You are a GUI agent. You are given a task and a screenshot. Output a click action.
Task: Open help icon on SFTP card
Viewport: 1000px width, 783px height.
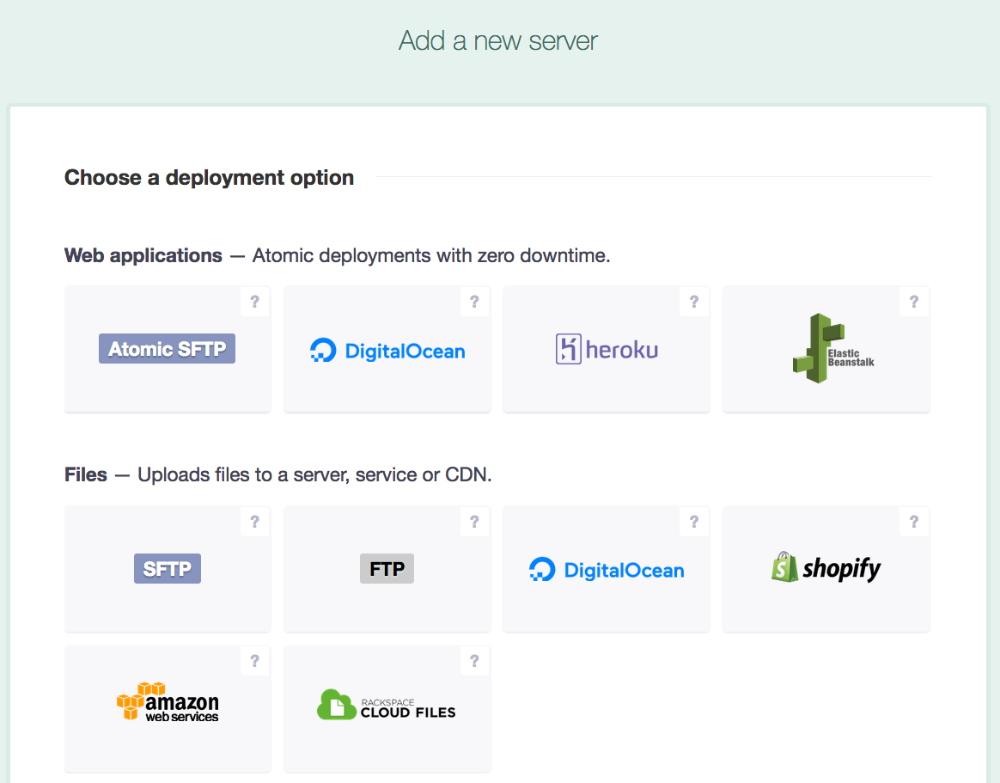(x=254, y=522)
